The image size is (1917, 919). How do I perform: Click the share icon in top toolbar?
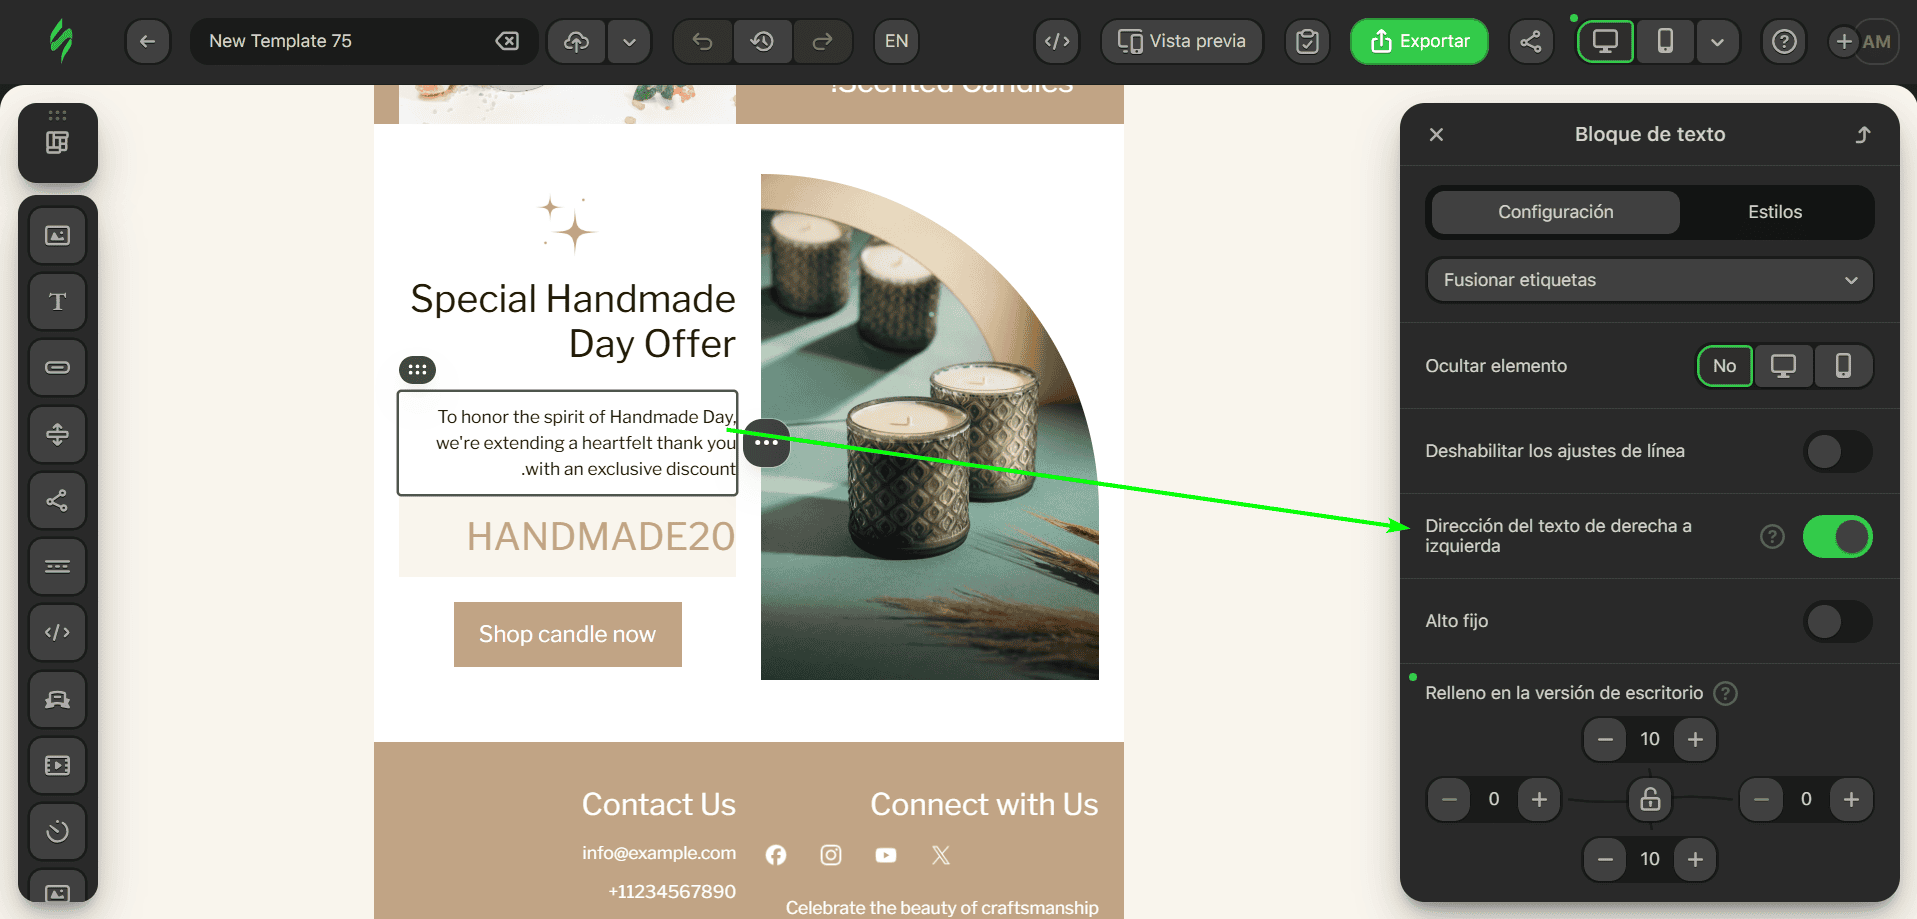(x=1530, y=41)
